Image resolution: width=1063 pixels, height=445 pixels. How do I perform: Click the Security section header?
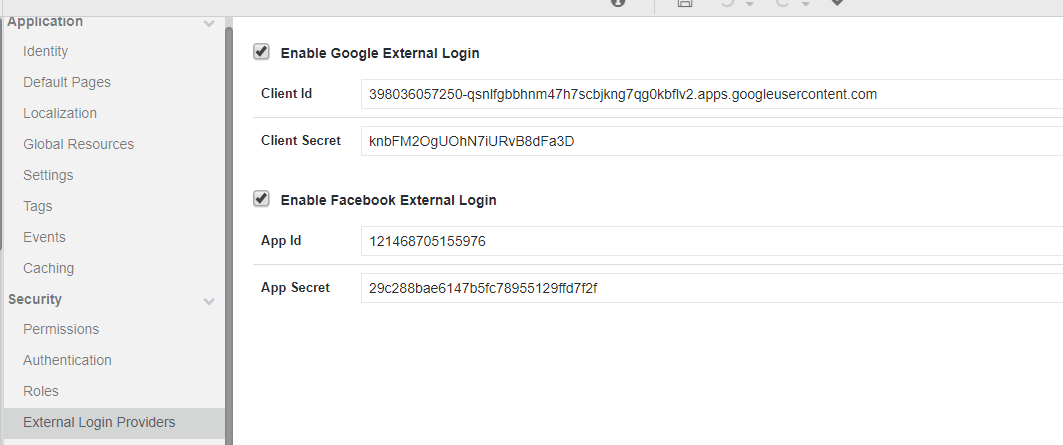coord(35,299)
